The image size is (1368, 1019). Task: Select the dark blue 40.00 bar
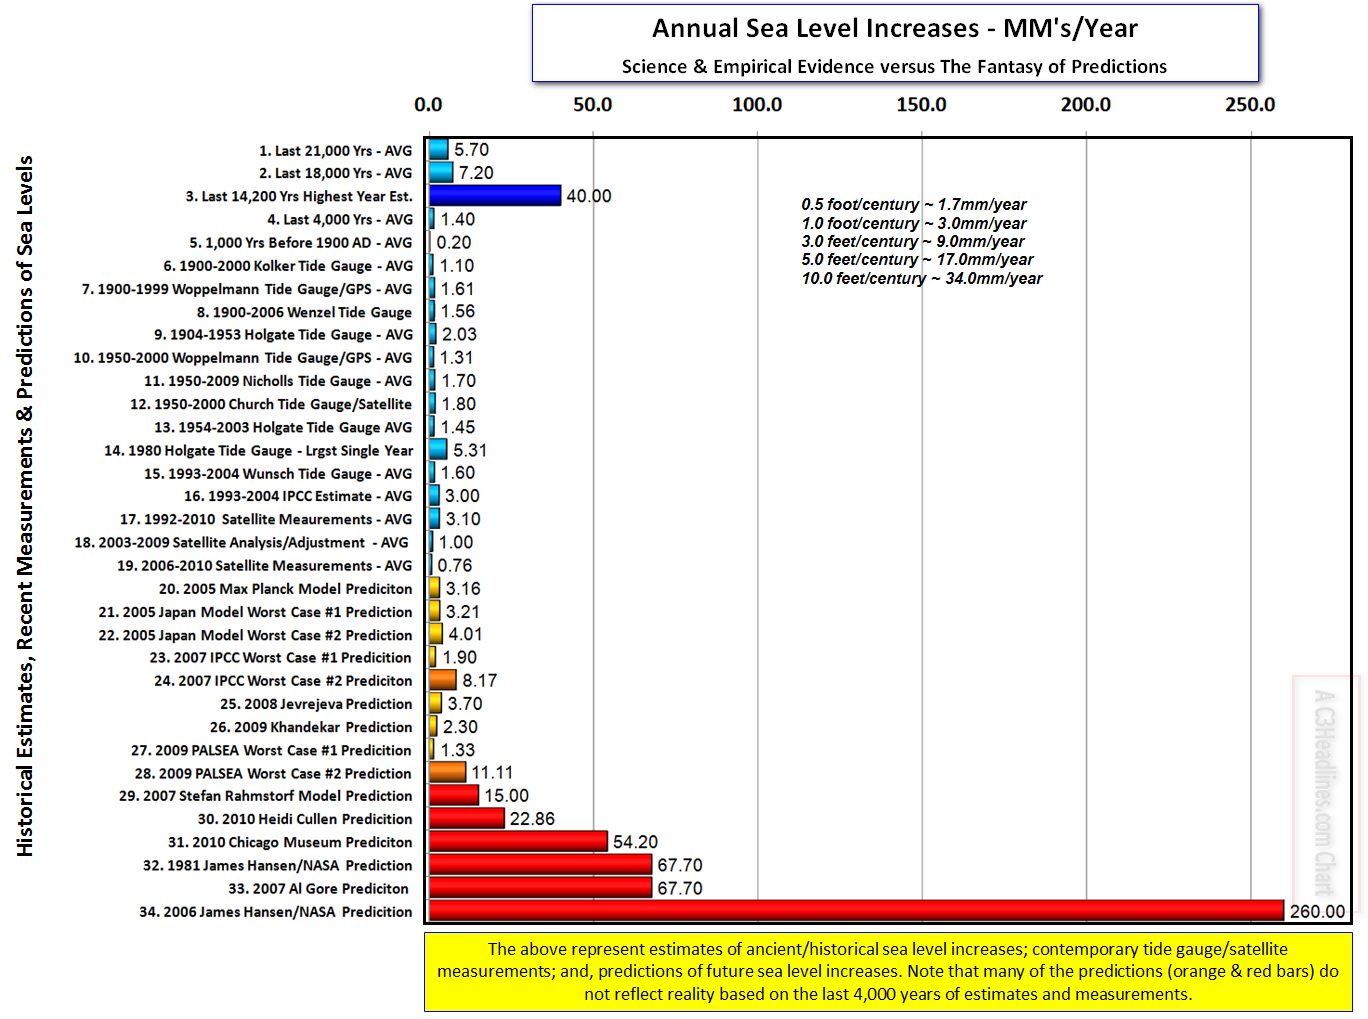click(x=495, y=196)
